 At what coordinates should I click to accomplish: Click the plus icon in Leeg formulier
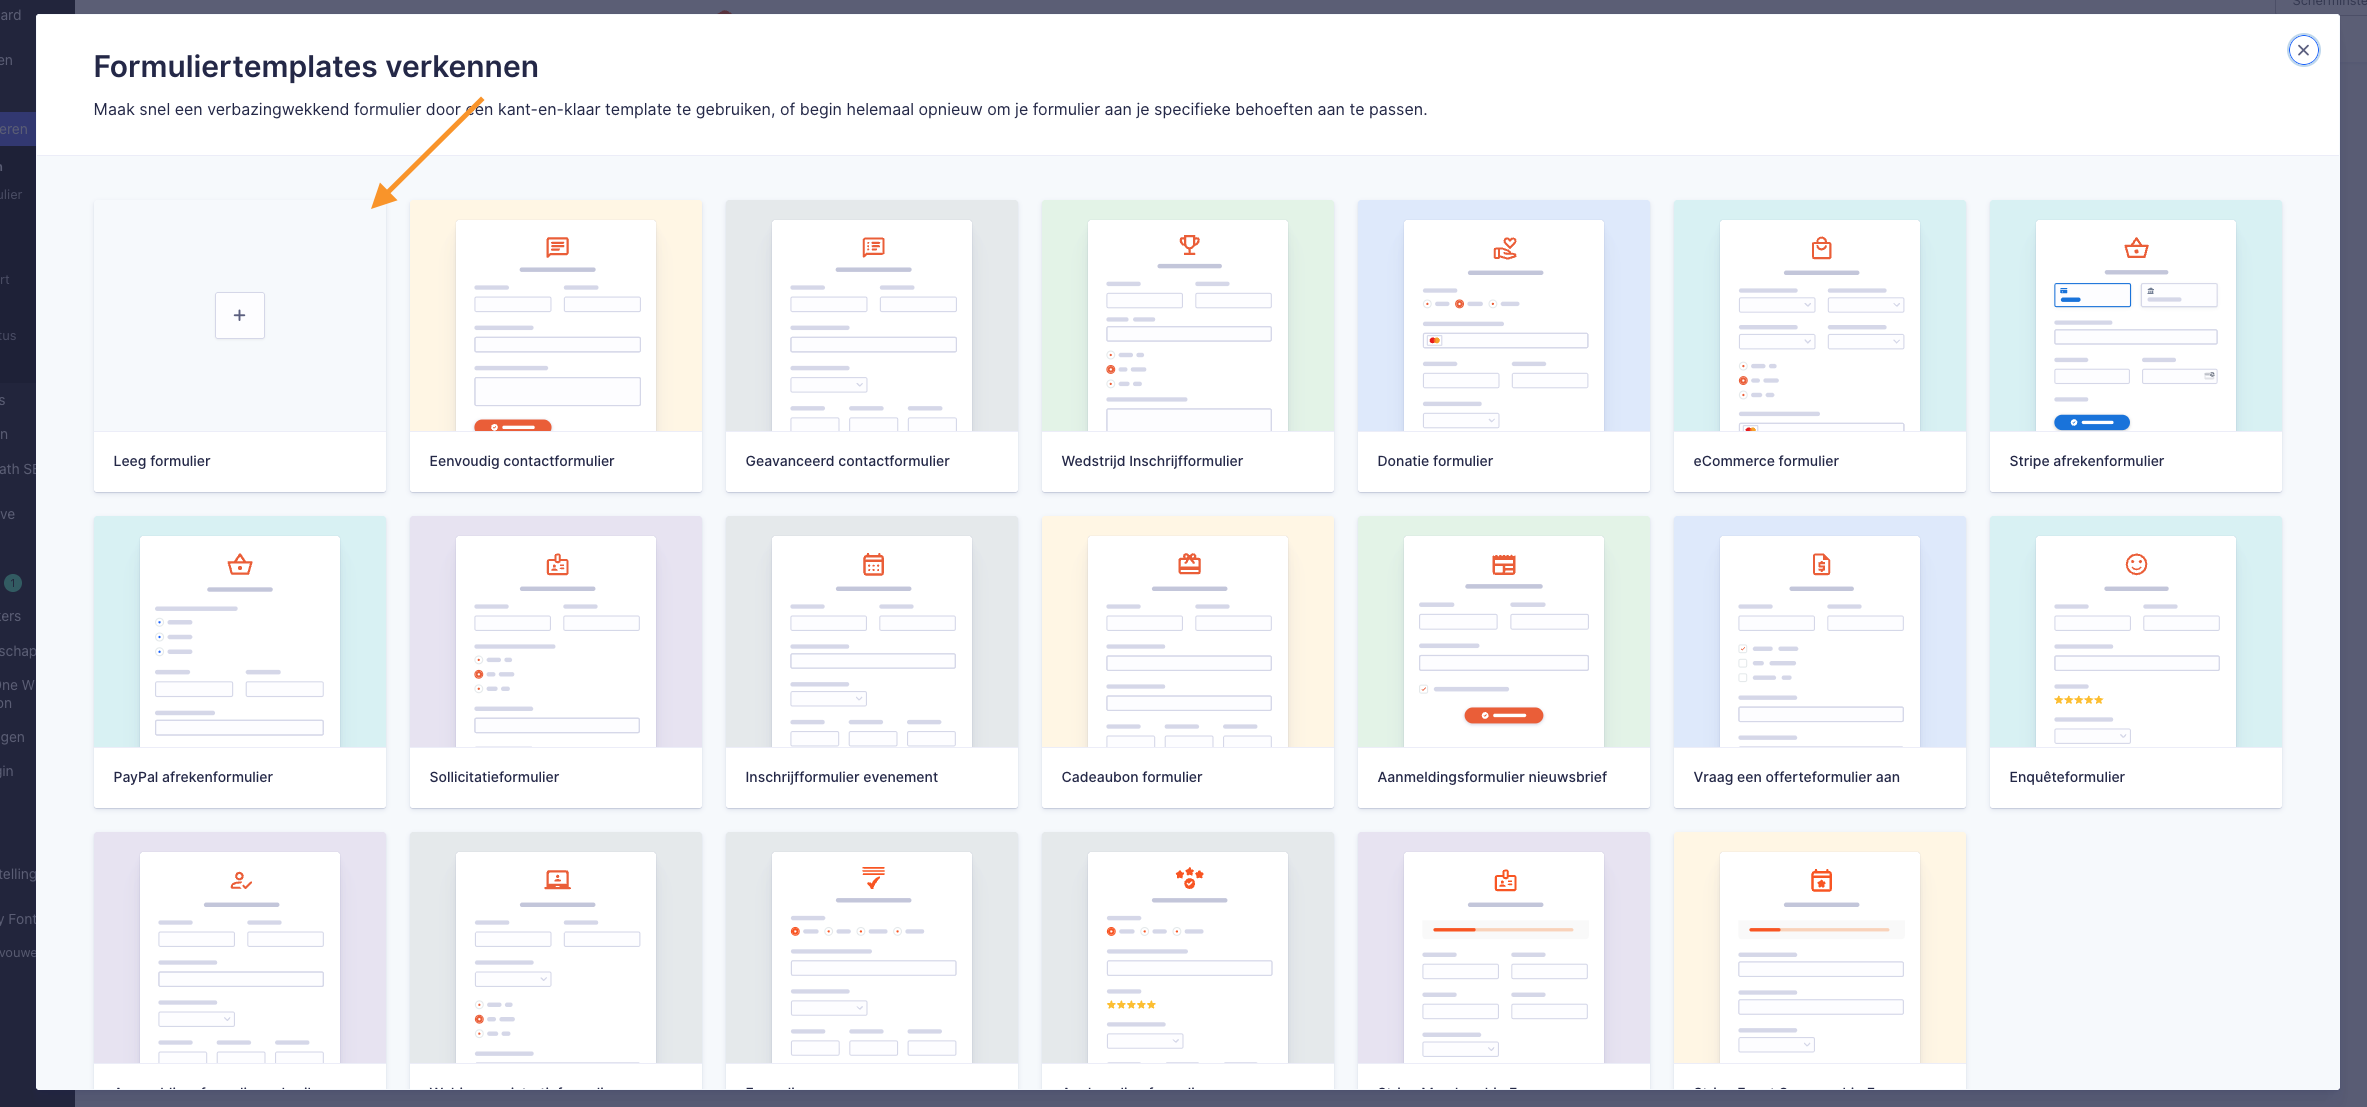(x=240, y=315)
